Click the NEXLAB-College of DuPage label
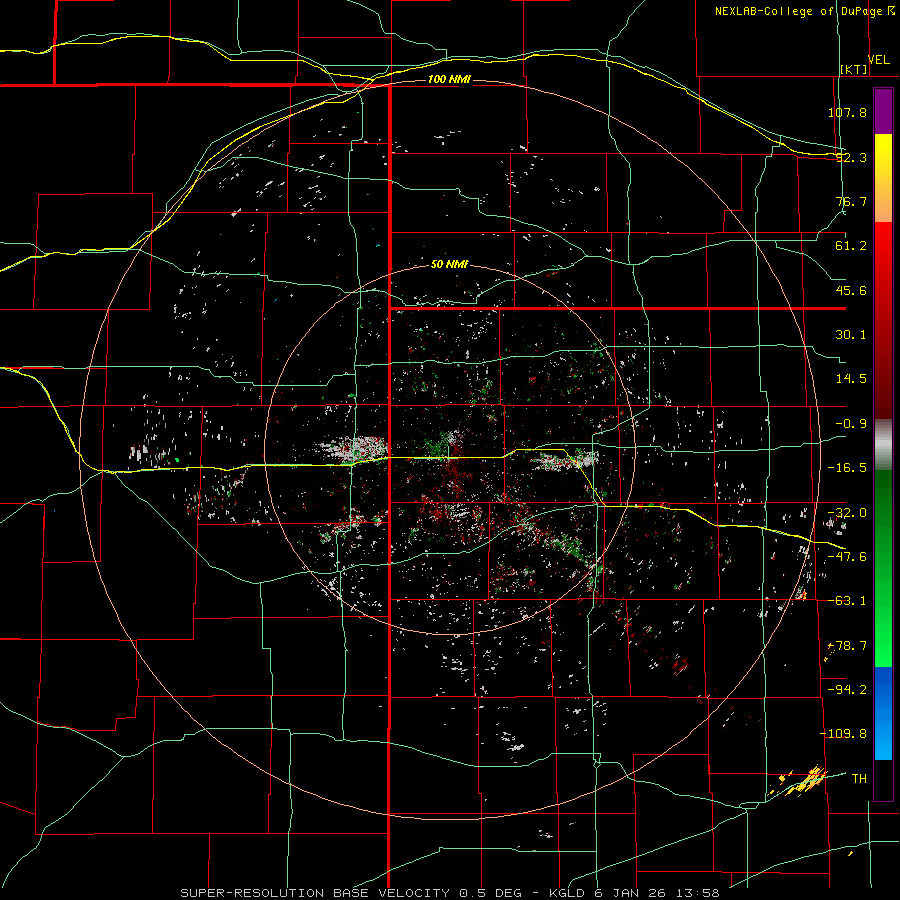 tap(798, 11)
